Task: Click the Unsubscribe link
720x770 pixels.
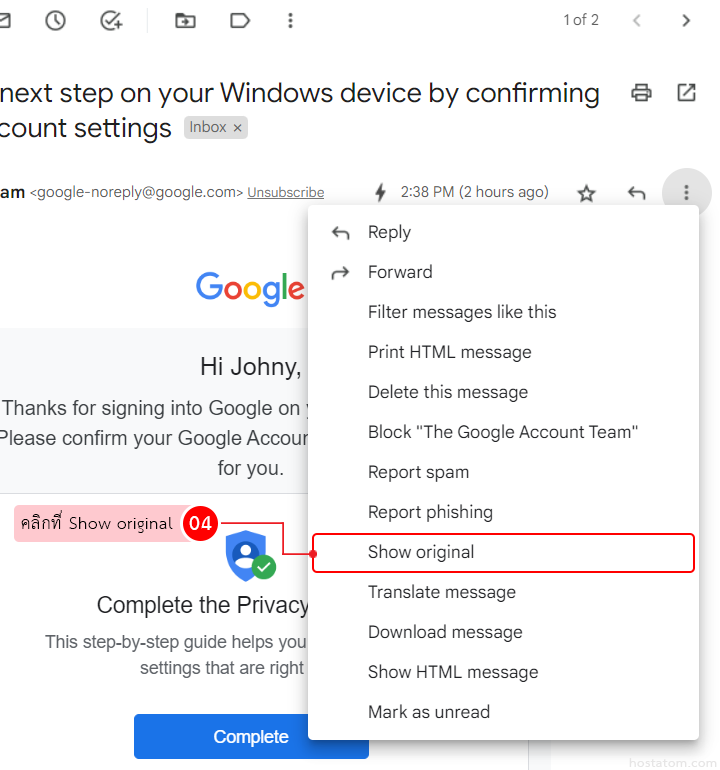Action: pos(286,193)
